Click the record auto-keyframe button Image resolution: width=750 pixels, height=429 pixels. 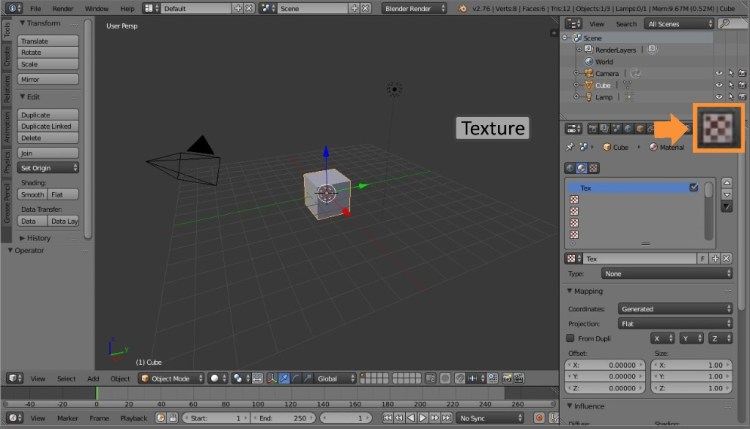(x=541, y=417)
